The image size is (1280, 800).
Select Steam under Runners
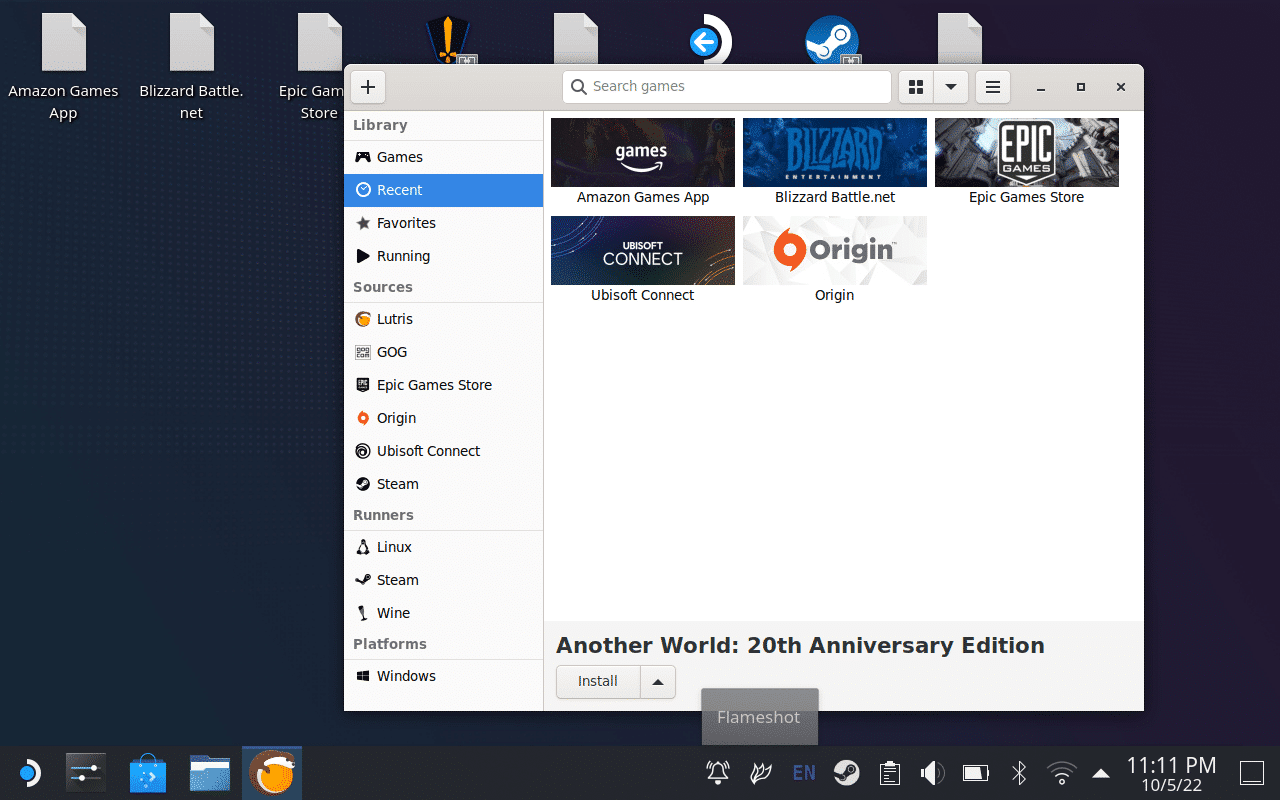pos(443,580)
